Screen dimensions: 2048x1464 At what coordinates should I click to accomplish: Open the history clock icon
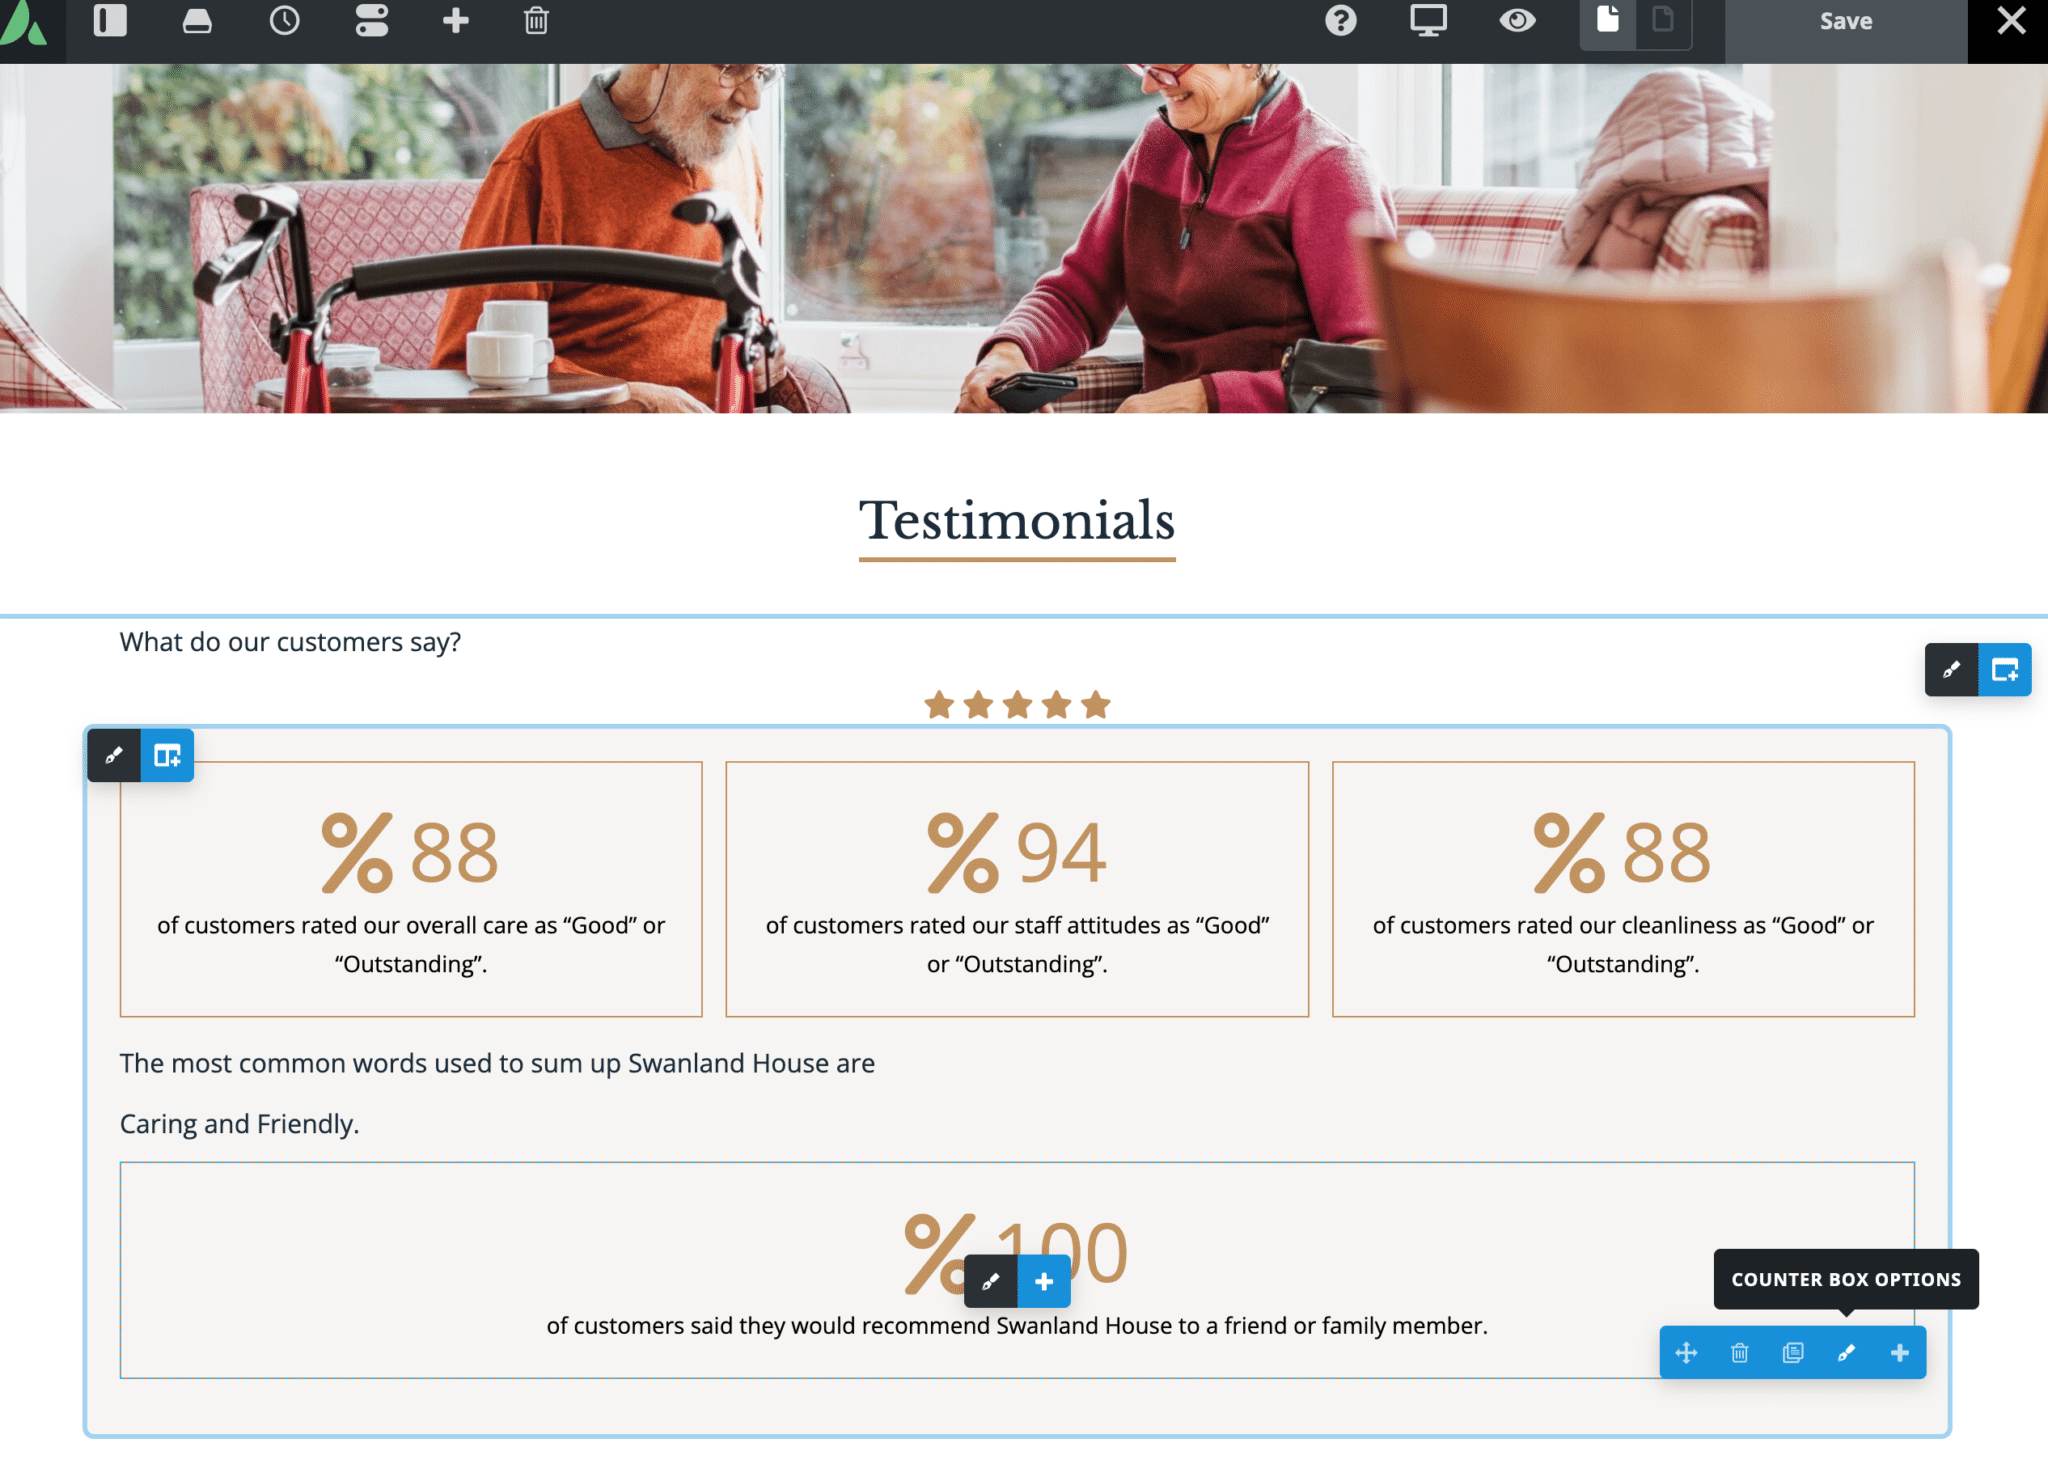(284, 21)
